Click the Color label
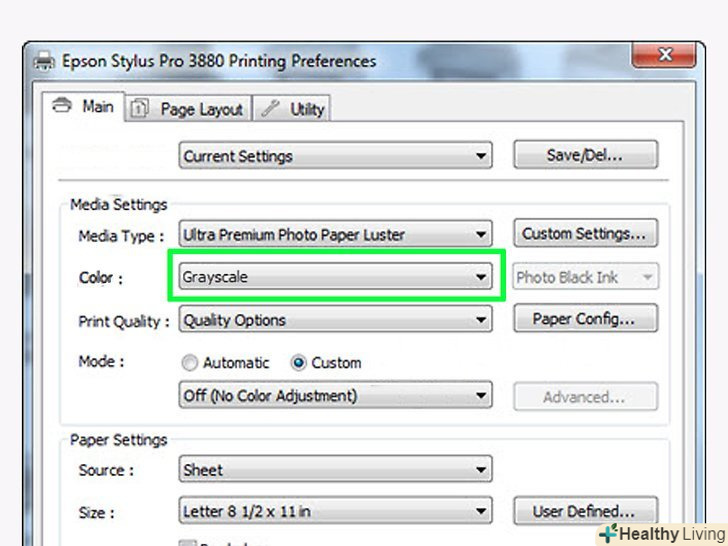Viewport: 728px width, 546px height. tap(101, 278)
